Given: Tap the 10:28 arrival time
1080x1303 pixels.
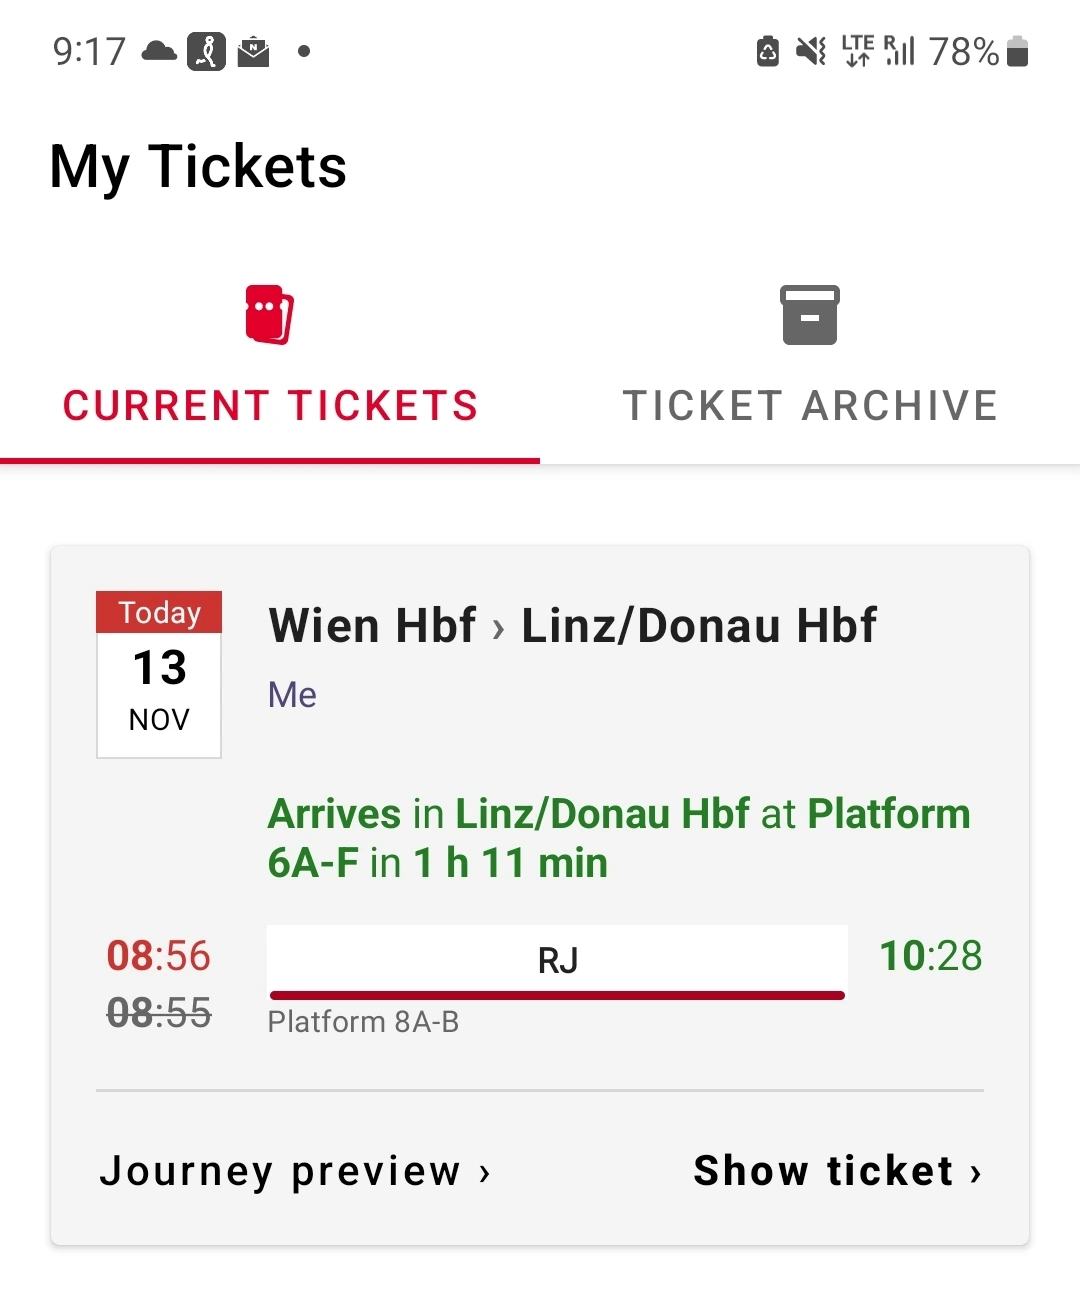Looking at the screenshot, I should (930, 956).
